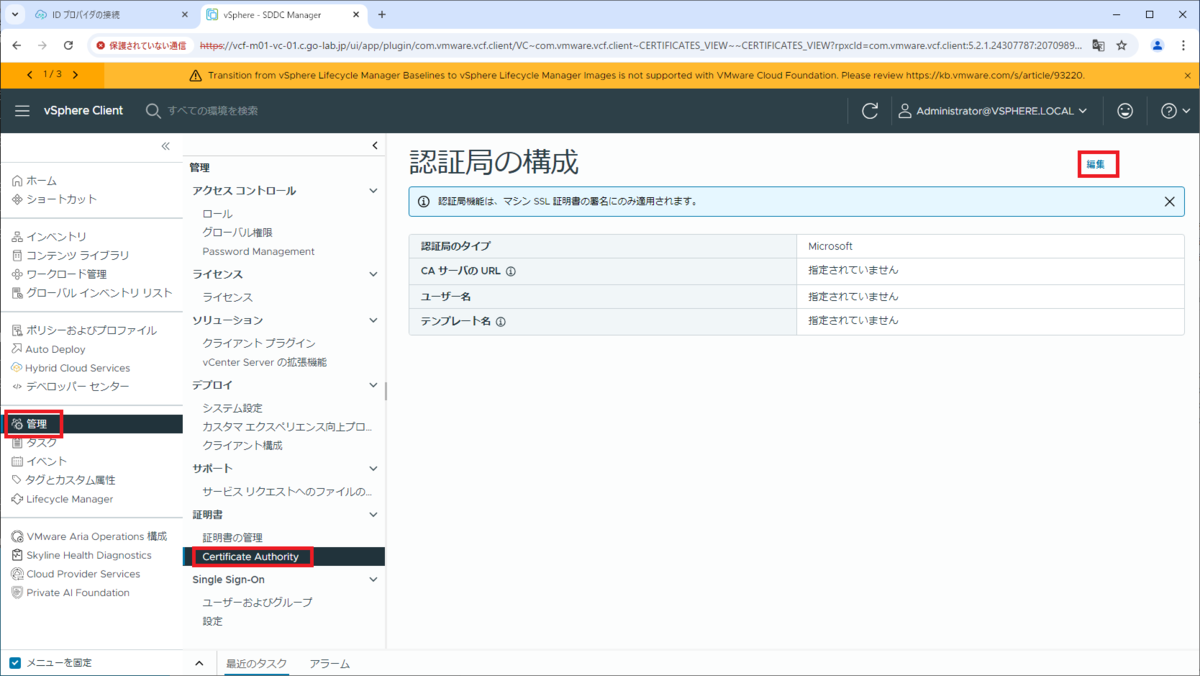The image size is (1200, 676).
Task: Click the refresh icon in header
Action: point(870,111)
